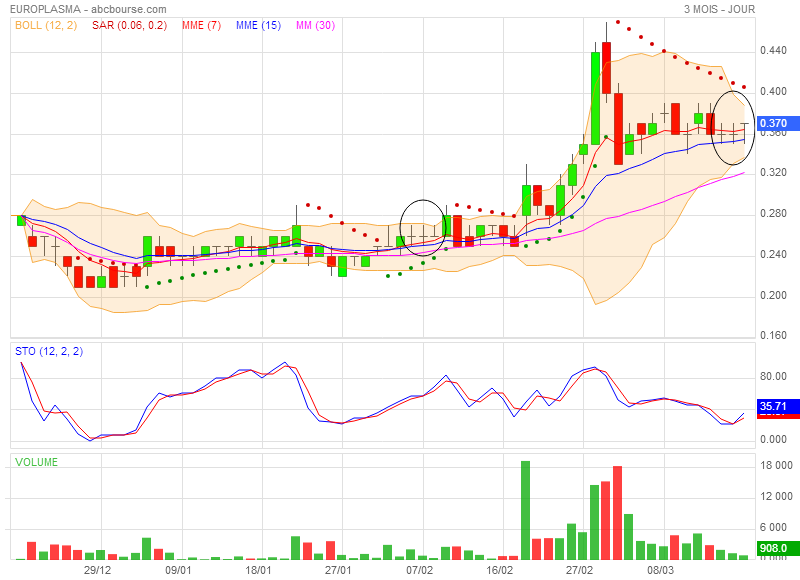Click the '3 MOIS - JOUR' period label

coord(719,9)
